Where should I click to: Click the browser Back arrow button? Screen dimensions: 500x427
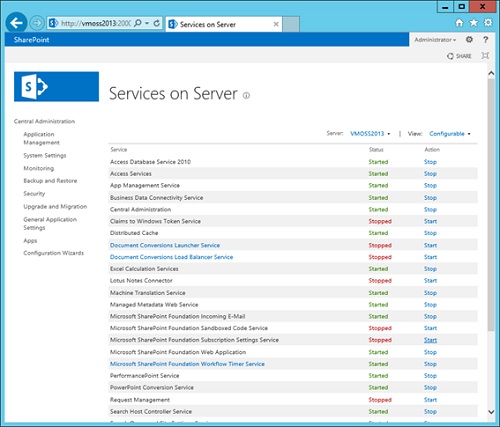[x=16, y=23]
